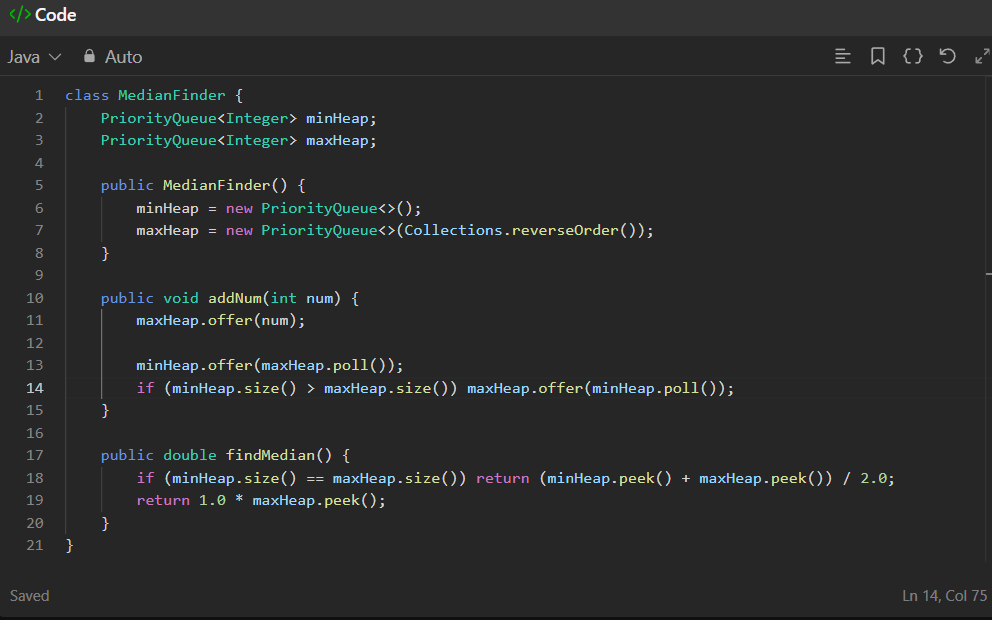Screen dimensions: 992x620
Task: Click 'return 1.0 * maxHeap.peek();' line
Action: (x=261, y=500)
